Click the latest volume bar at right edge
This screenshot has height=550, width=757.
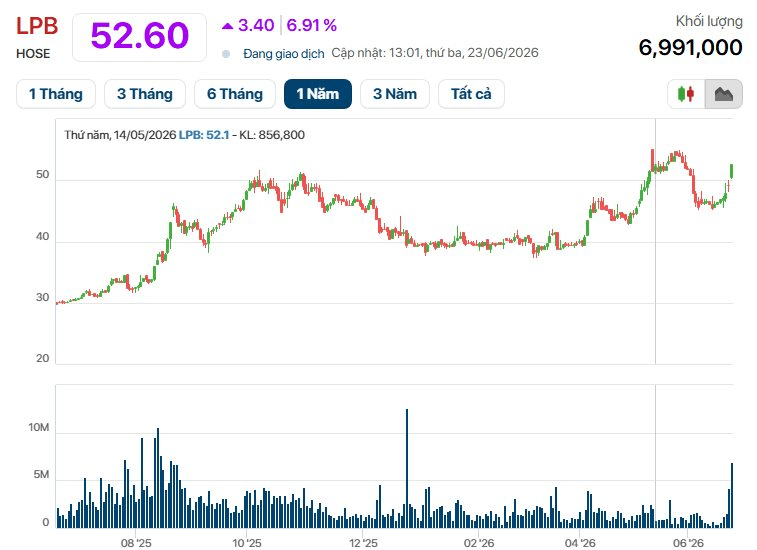tap(732, 495)
